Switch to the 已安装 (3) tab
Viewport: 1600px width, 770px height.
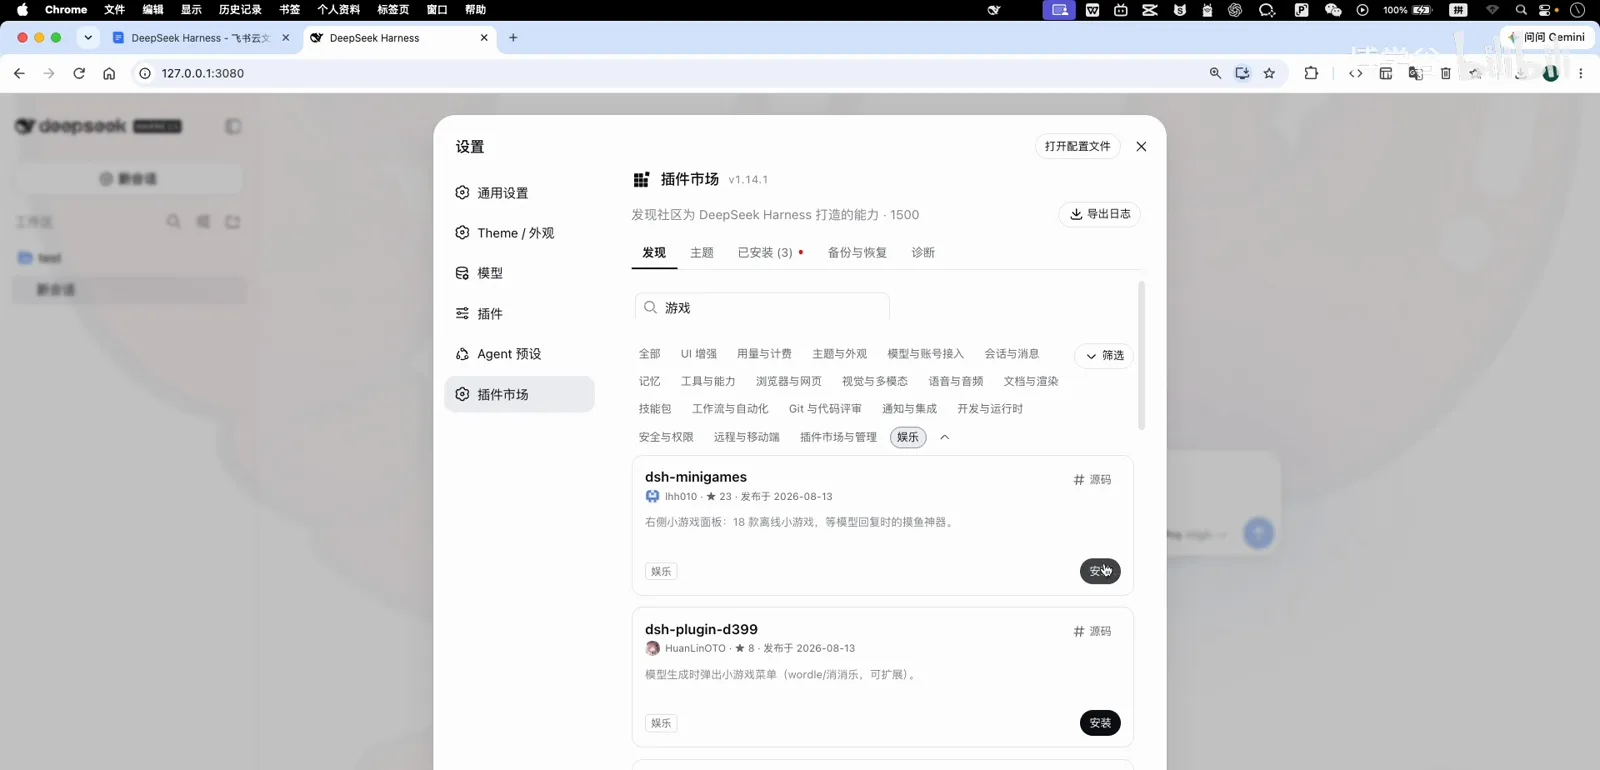(770, 253)
